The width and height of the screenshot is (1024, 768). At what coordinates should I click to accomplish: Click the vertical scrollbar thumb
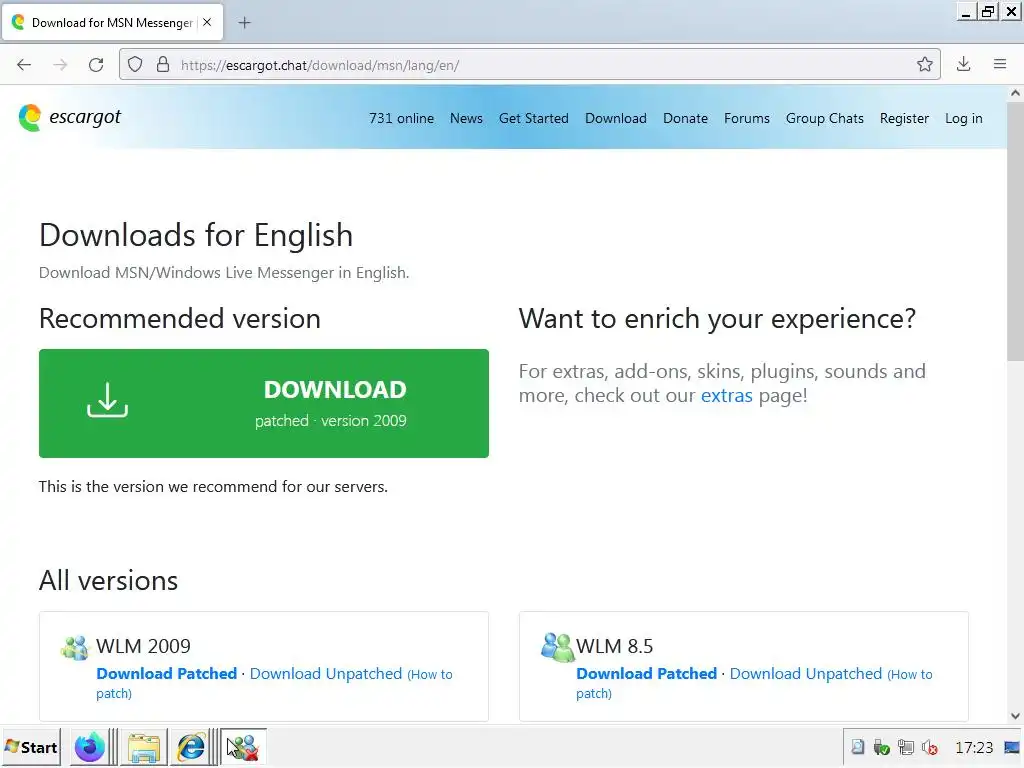[x=1015, y=230]
